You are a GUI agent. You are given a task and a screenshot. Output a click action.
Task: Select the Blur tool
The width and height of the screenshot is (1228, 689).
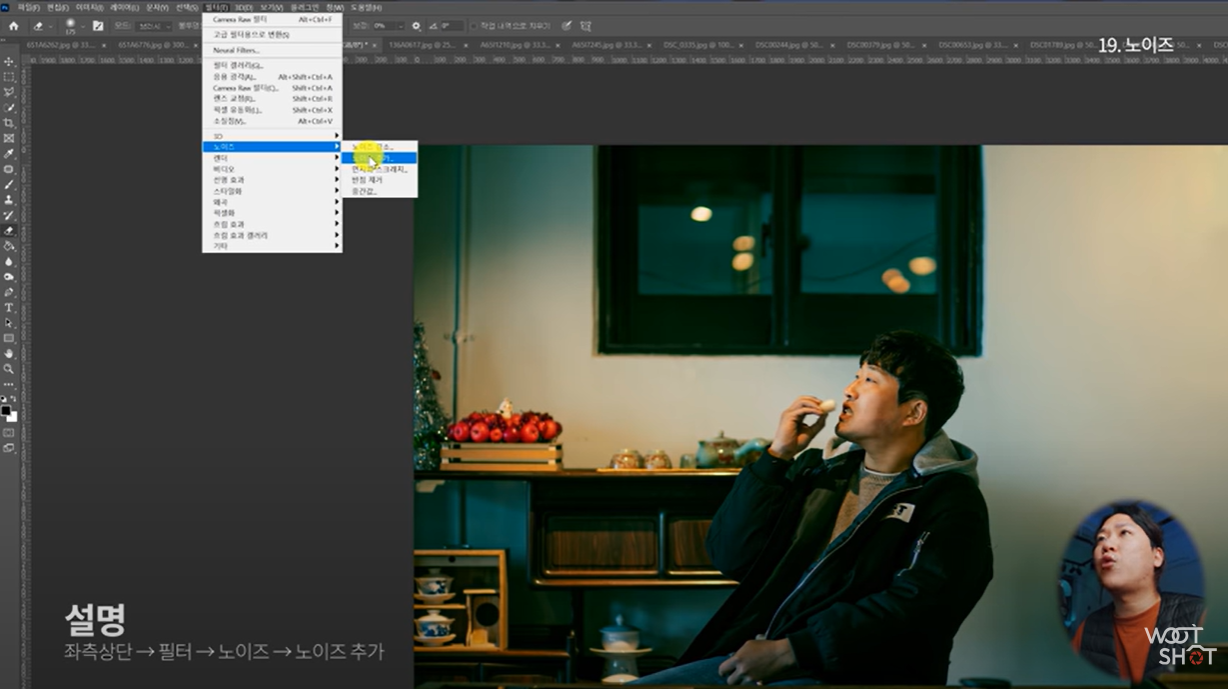point(9,261)
